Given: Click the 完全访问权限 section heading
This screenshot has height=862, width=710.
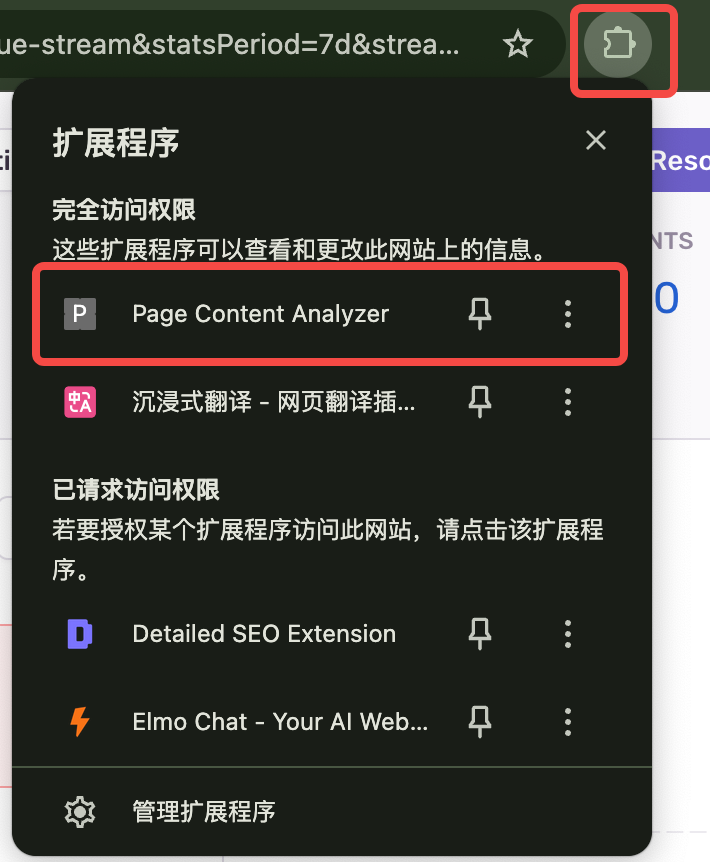Looking at the screenshot, I should tap(124, 209).
